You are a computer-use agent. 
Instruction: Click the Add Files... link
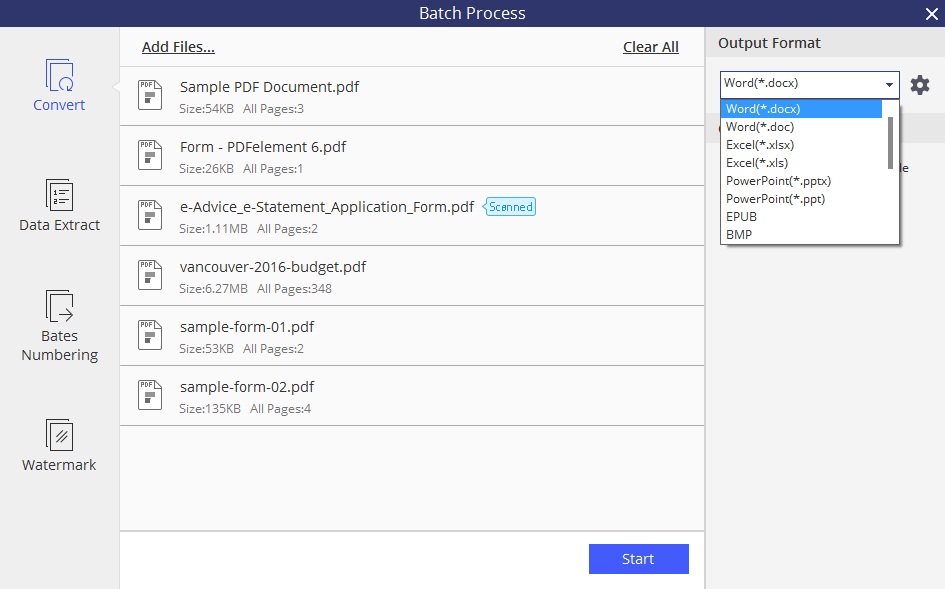pos(178,47)
